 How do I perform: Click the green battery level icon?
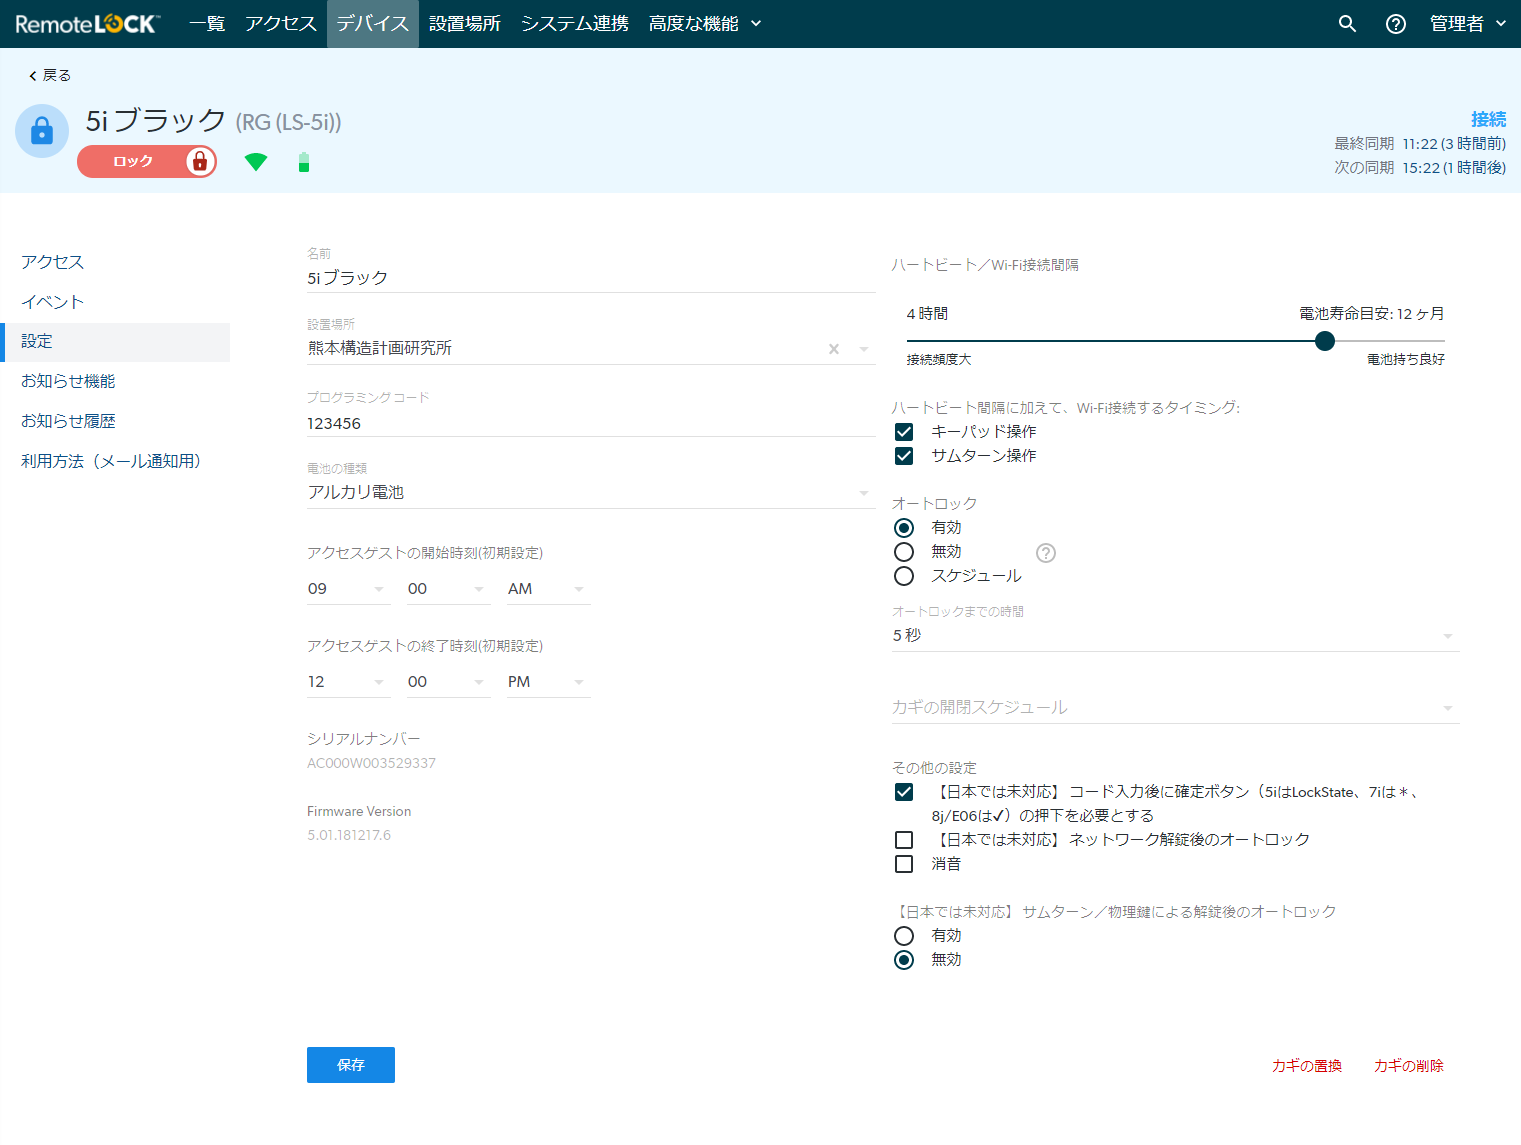(x=304, y=162)
